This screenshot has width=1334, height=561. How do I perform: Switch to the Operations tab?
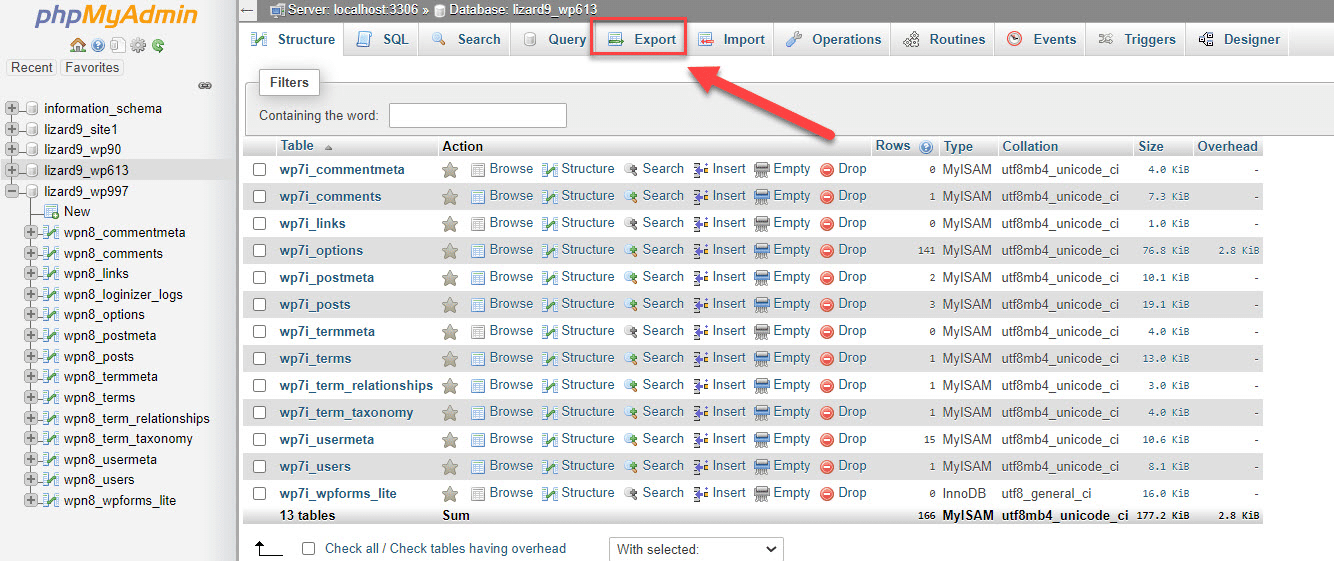point(834,40)
